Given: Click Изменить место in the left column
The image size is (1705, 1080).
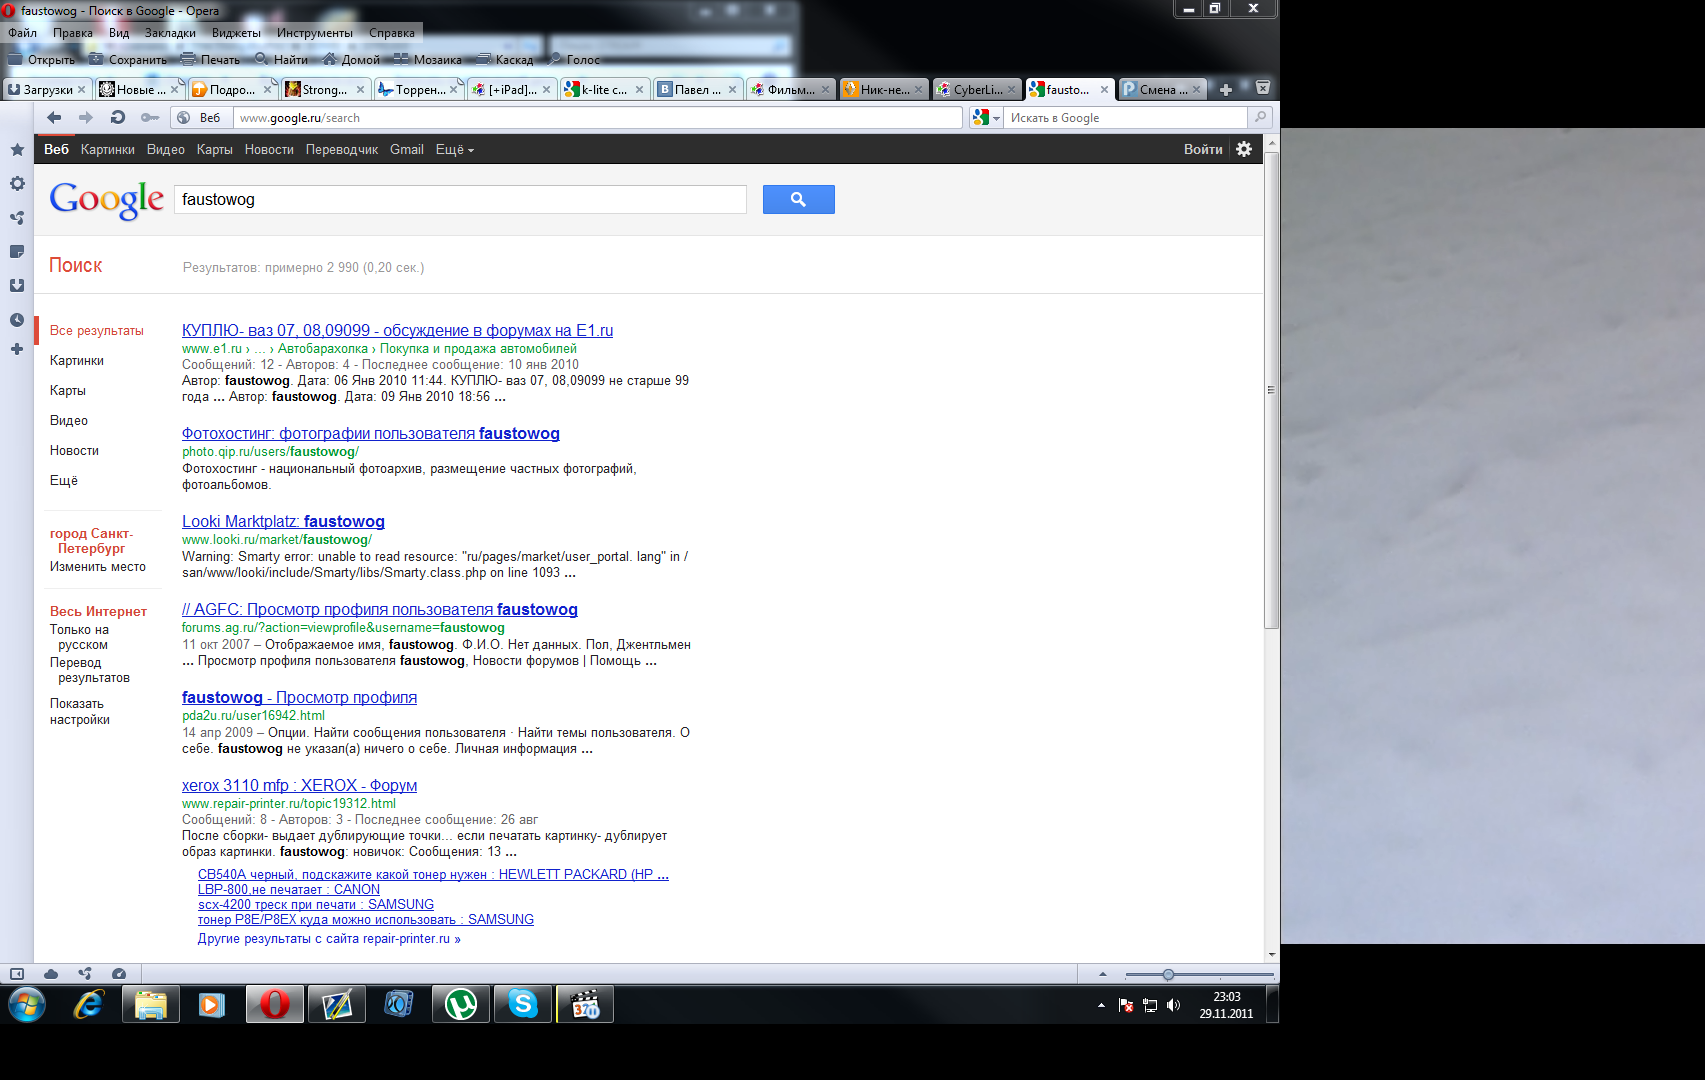Looking at the screenshot, I should (98, 567).
